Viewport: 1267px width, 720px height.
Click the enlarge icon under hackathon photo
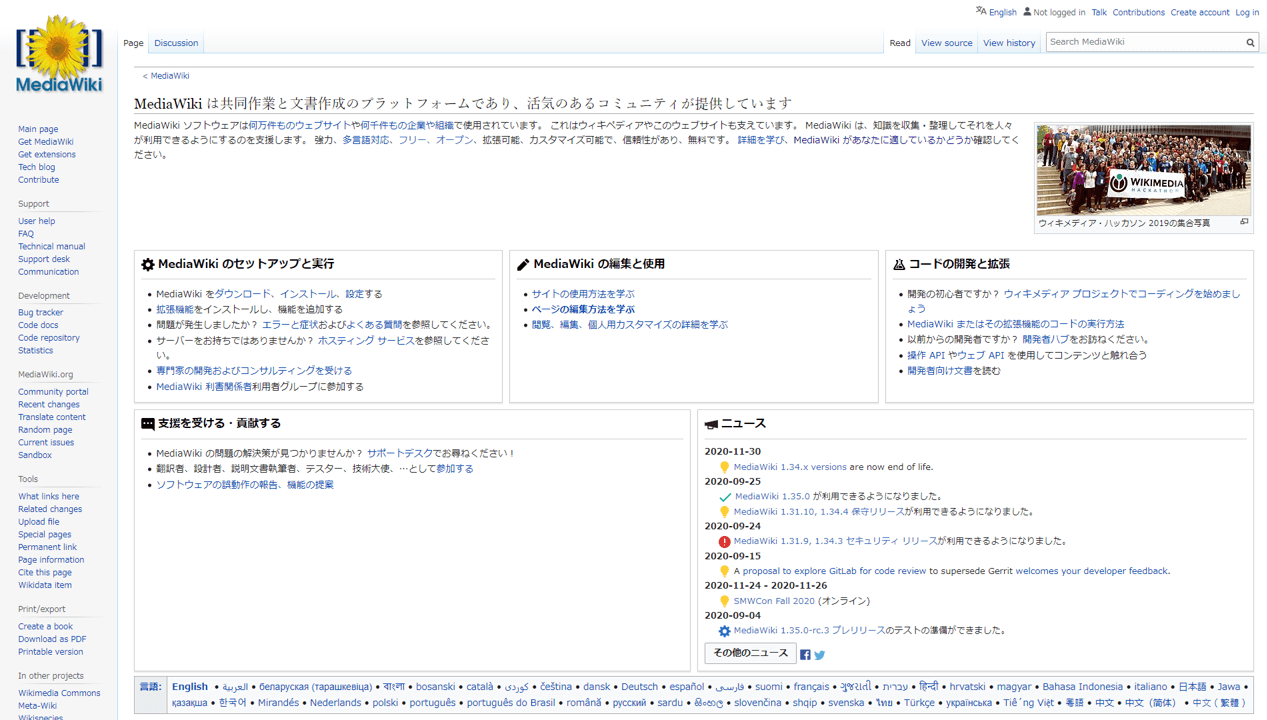[1244, 222]
